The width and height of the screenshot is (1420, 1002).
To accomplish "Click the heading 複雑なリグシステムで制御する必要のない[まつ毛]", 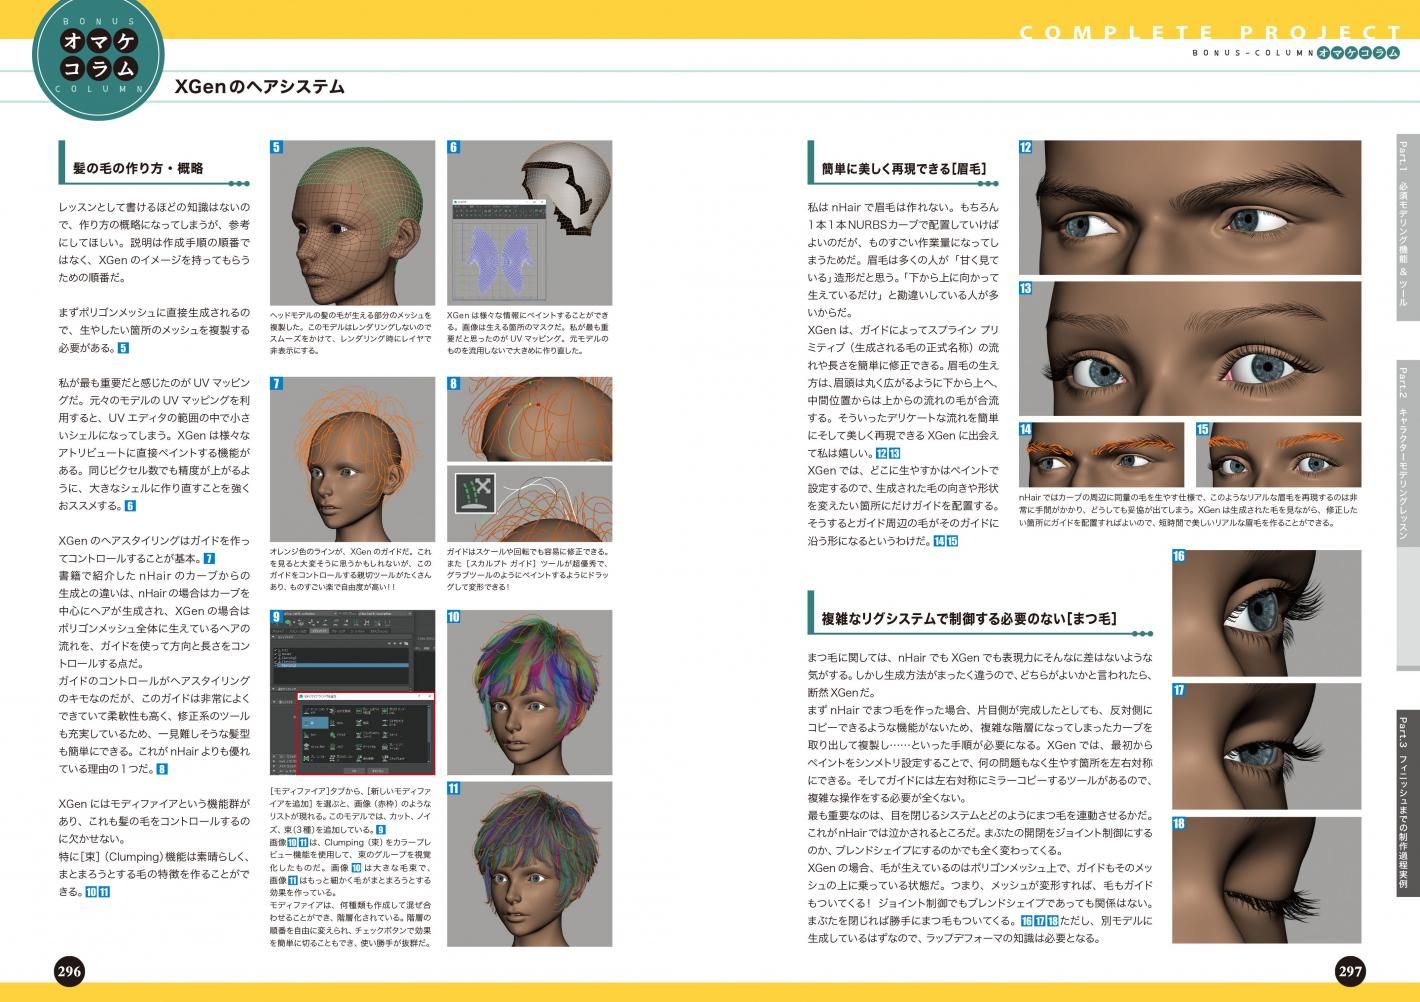I will pos(968,619).
